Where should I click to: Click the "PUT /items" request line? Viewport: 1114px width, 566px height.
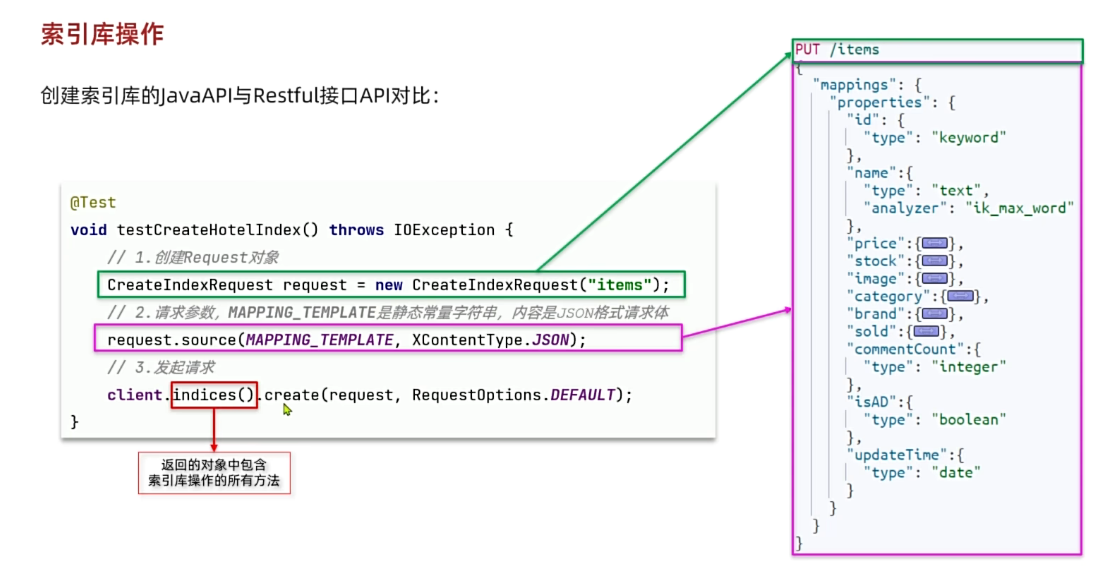pos(837,50)
